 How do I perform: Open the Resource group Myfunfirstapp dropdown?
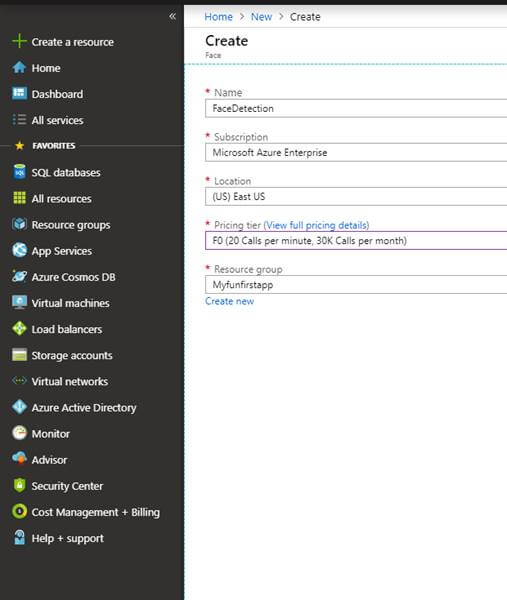click(356, 284)
